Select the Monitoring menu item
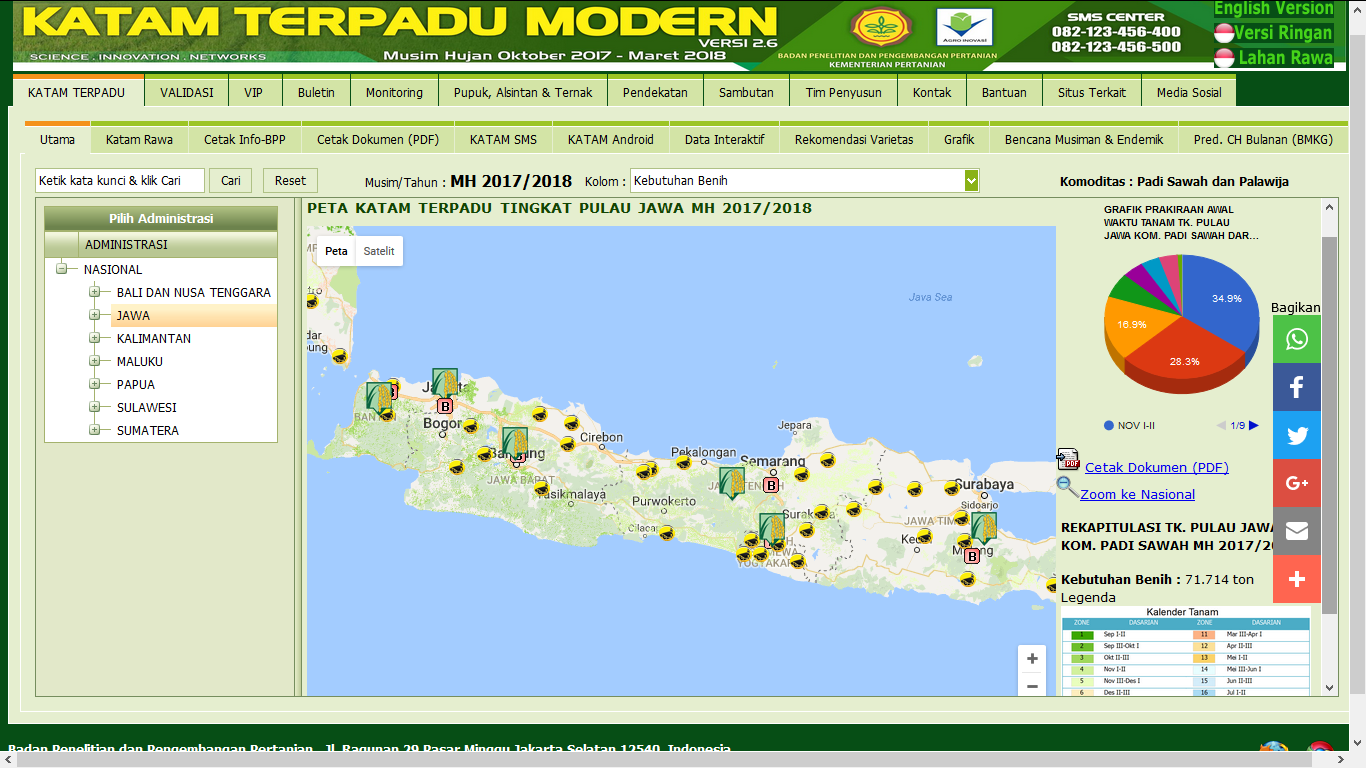The width and height of the screenshot is (1366, 768). (x=394, y=90)
